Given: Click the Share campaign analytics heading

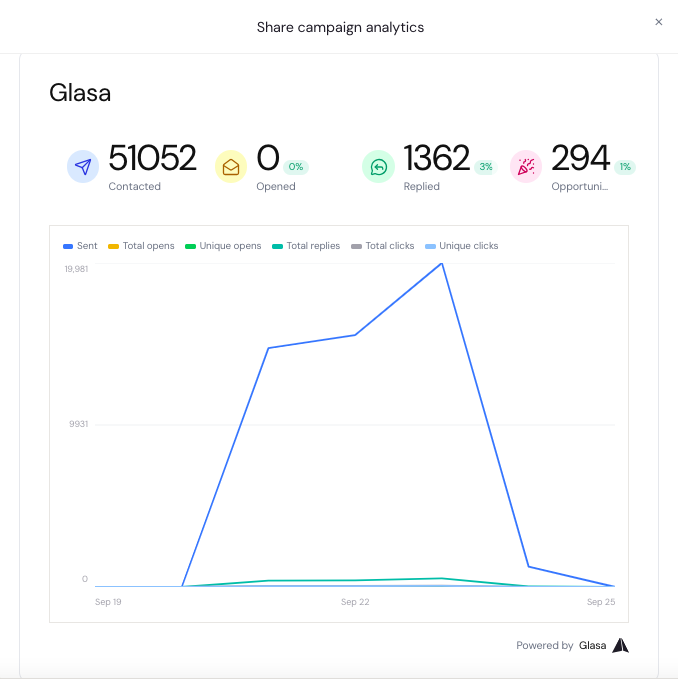Looking at the screenshot, I should tap(340, 27).
